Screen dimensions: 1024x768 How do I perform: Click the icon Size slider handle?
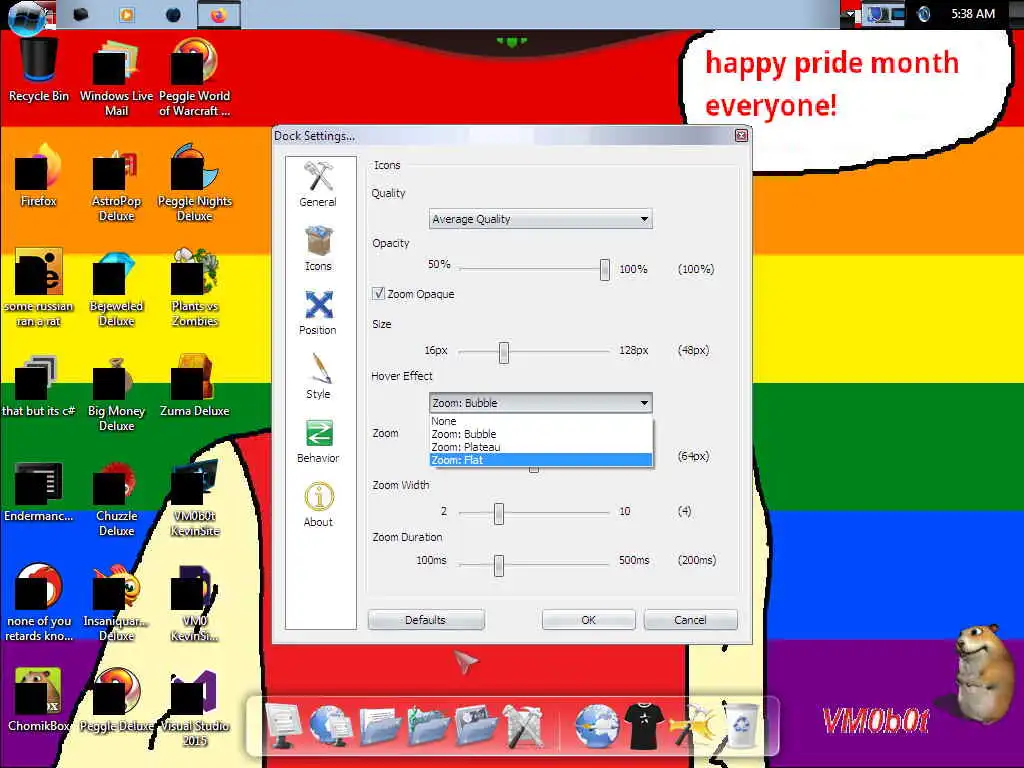(504, 353)
